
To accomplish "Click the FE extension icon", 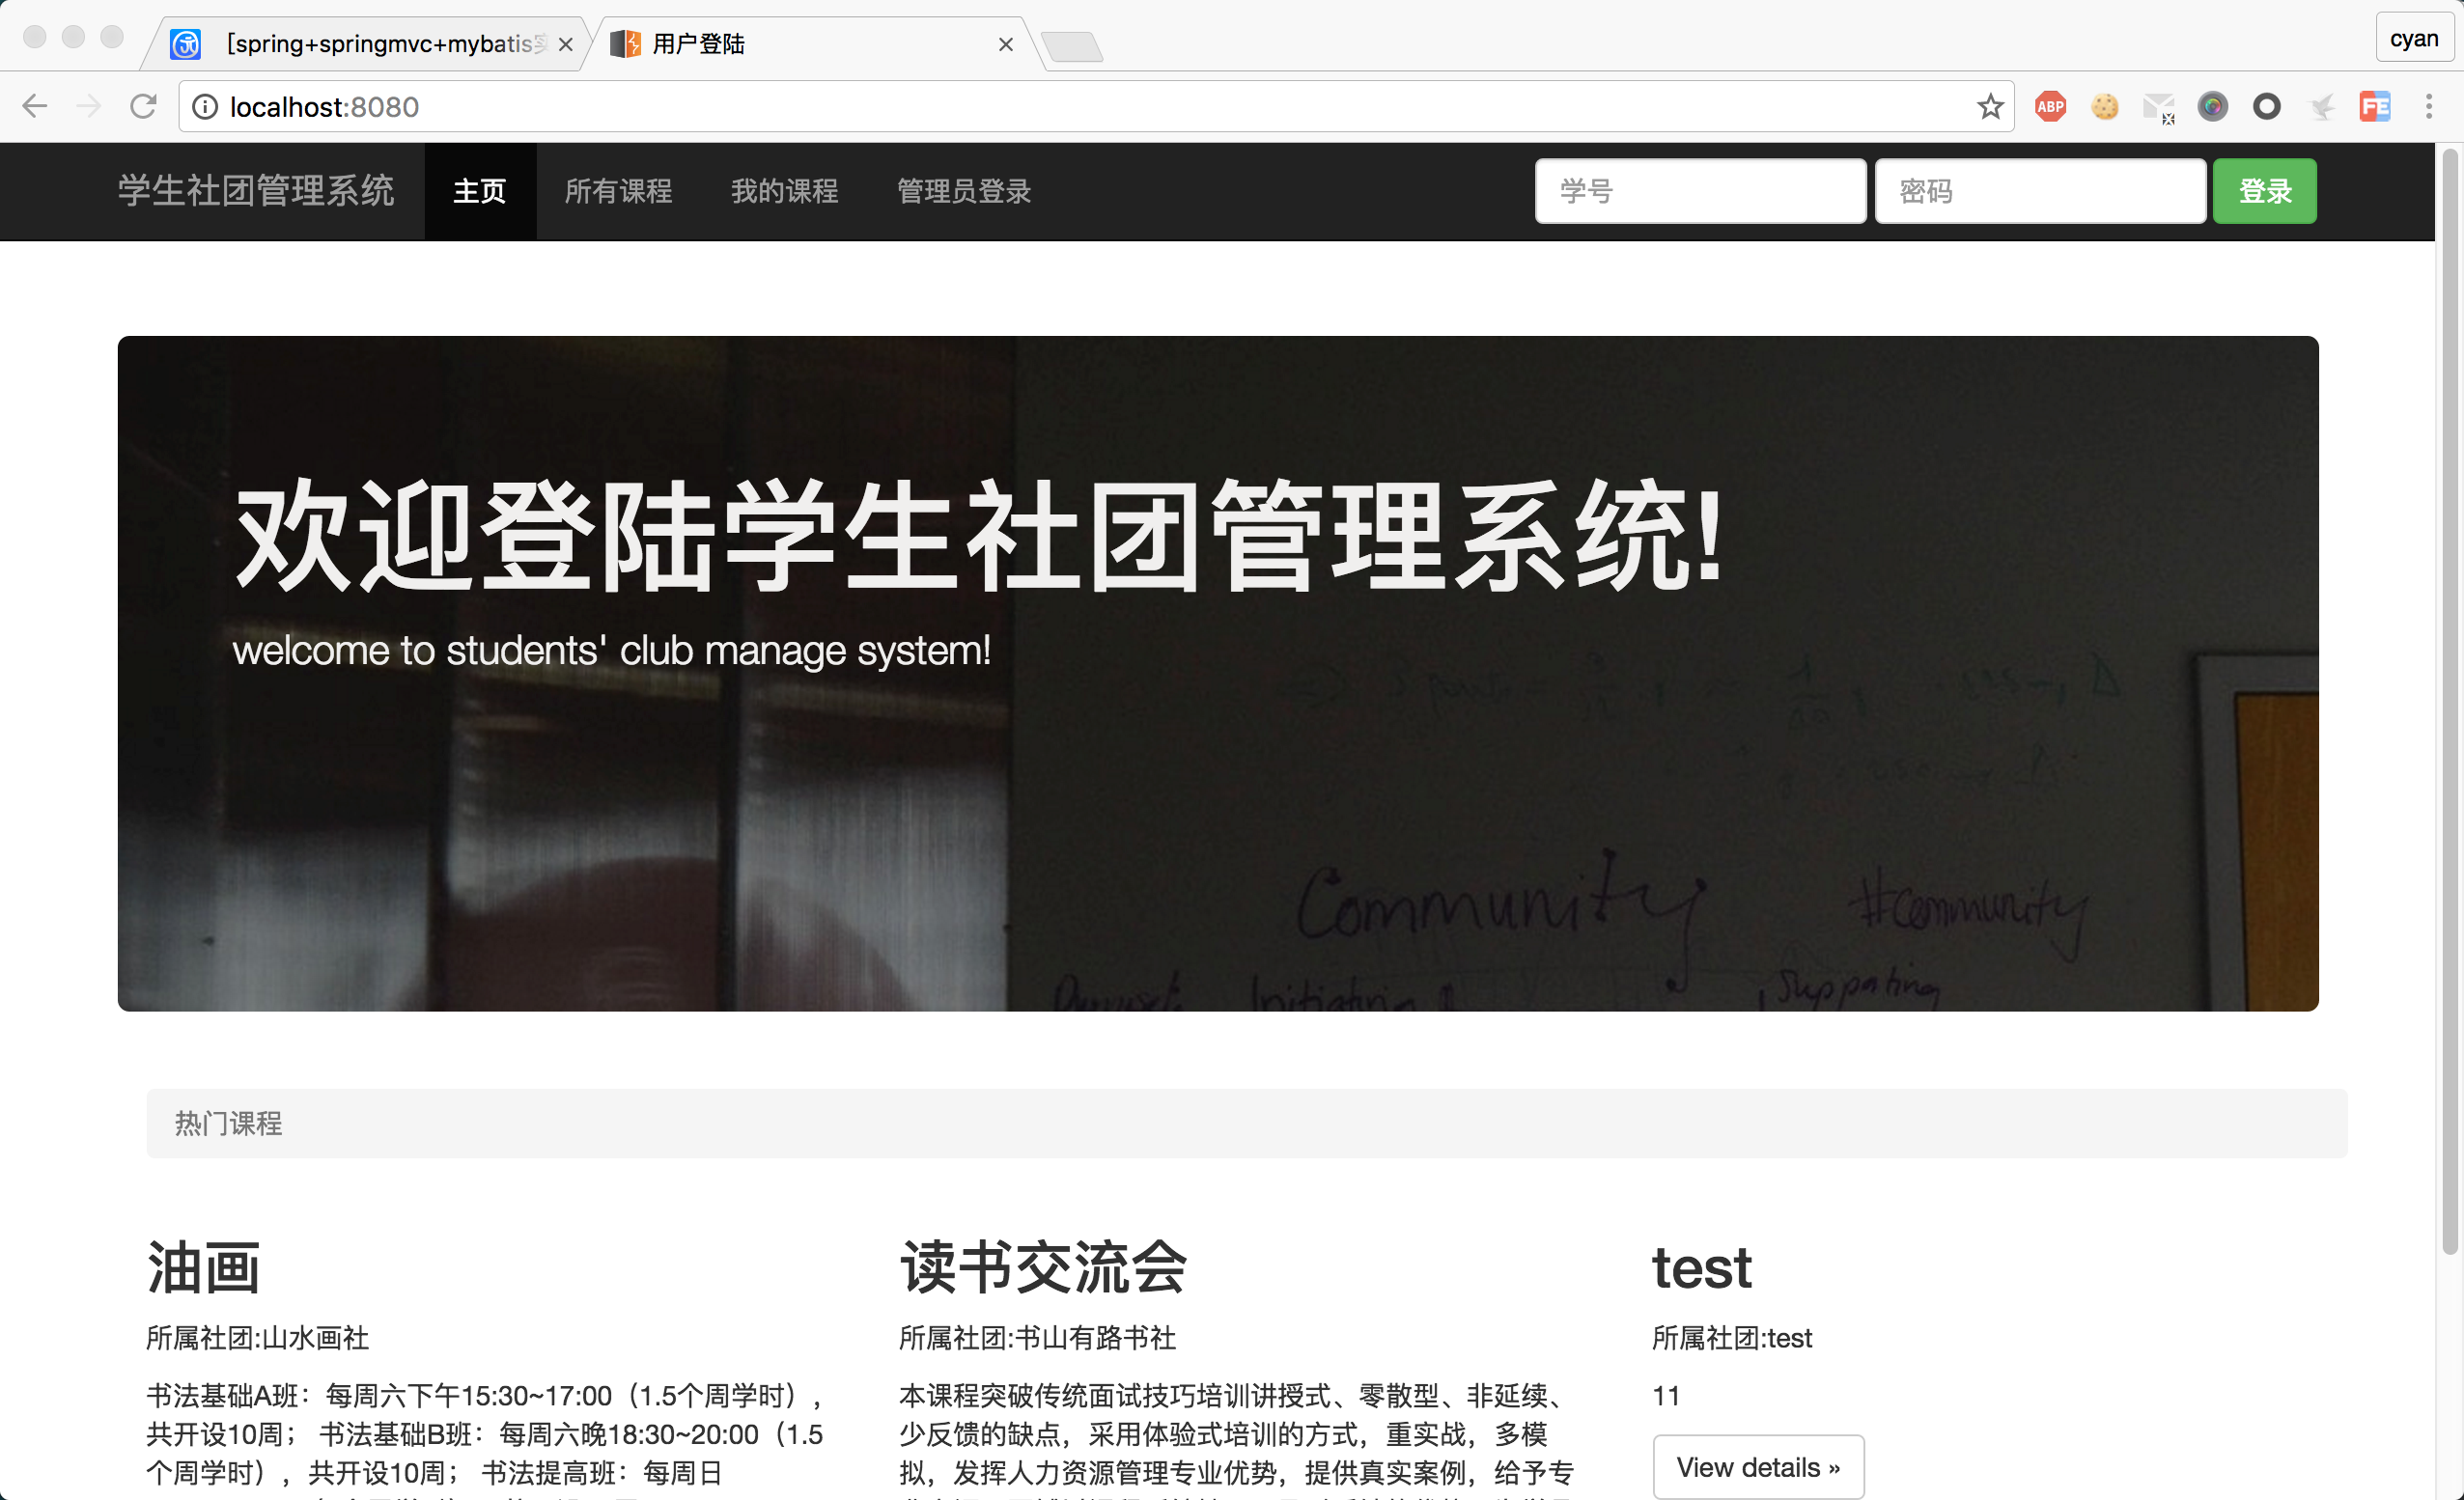I will point(2377,106).
